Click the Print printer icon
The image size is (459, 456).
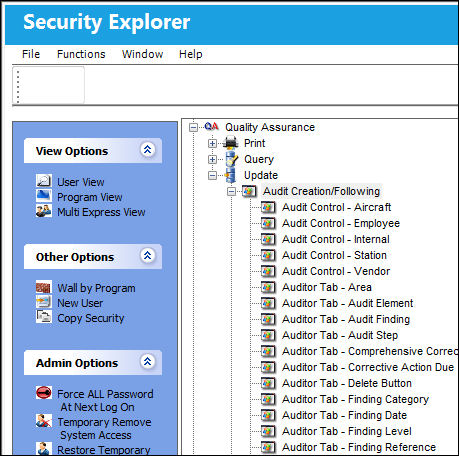point(231,143)
